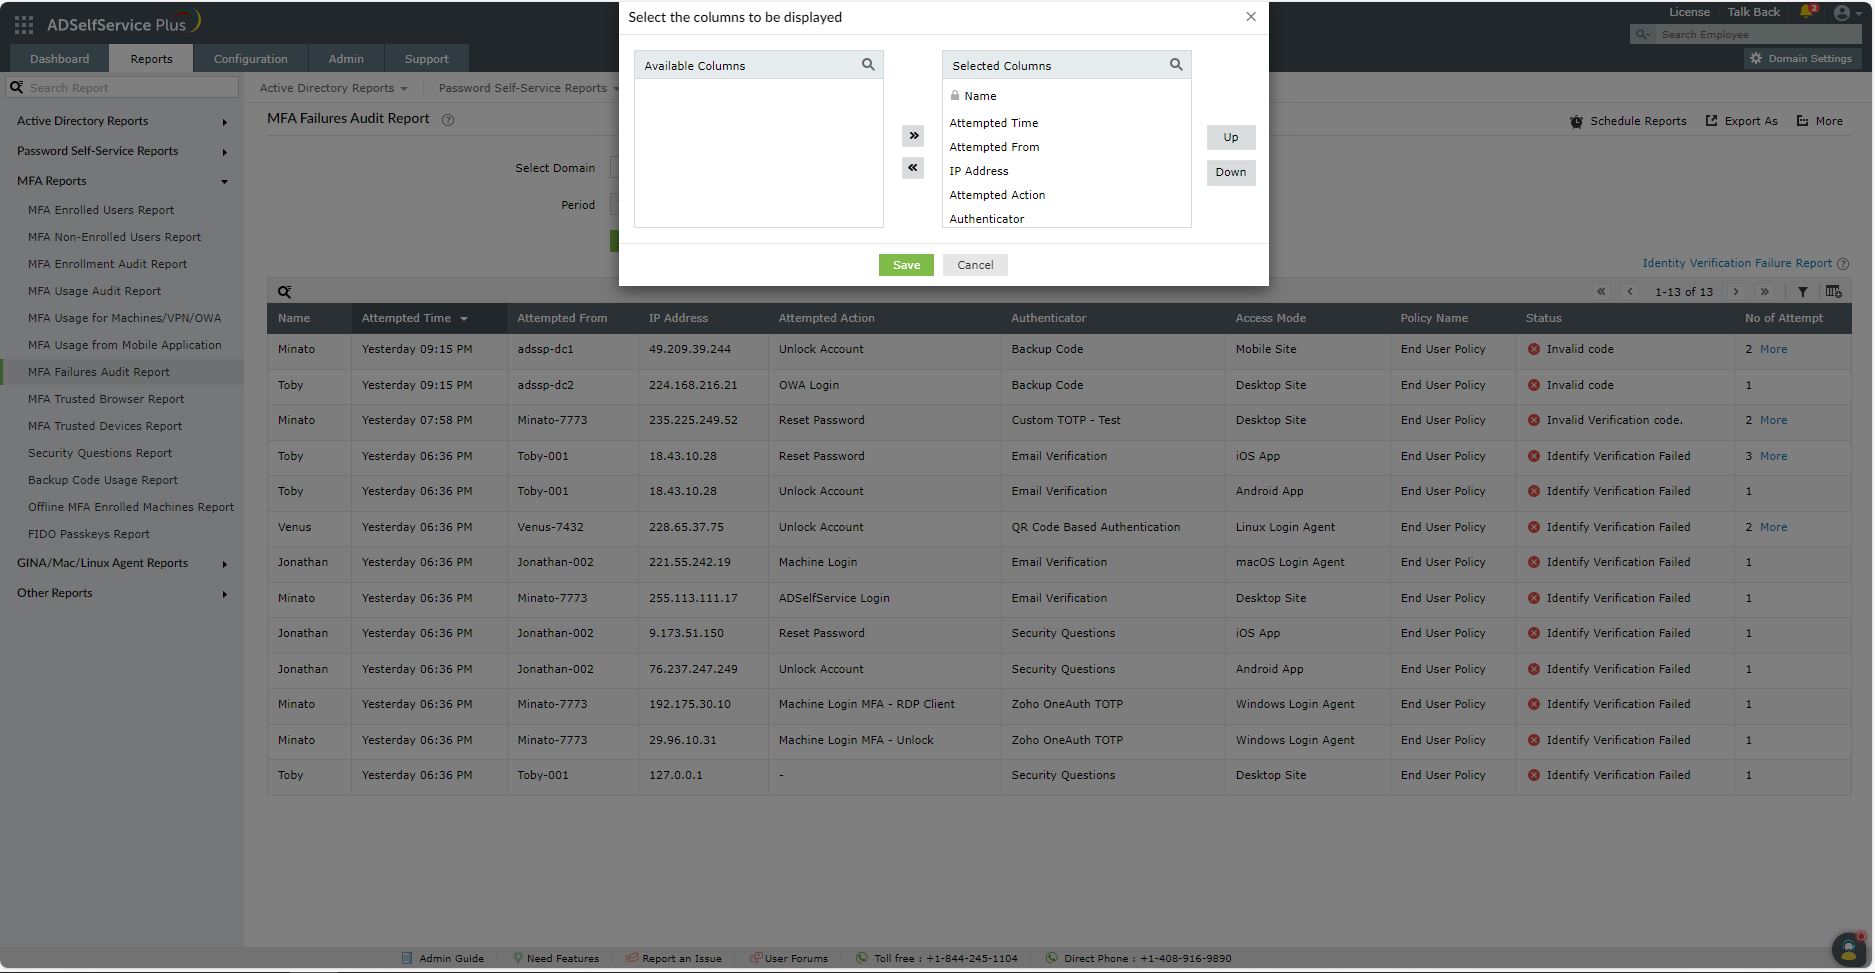The width and height of the screenshot is (1875, 973).
Task: Open Security Questions Report
Action: [100, 453]
